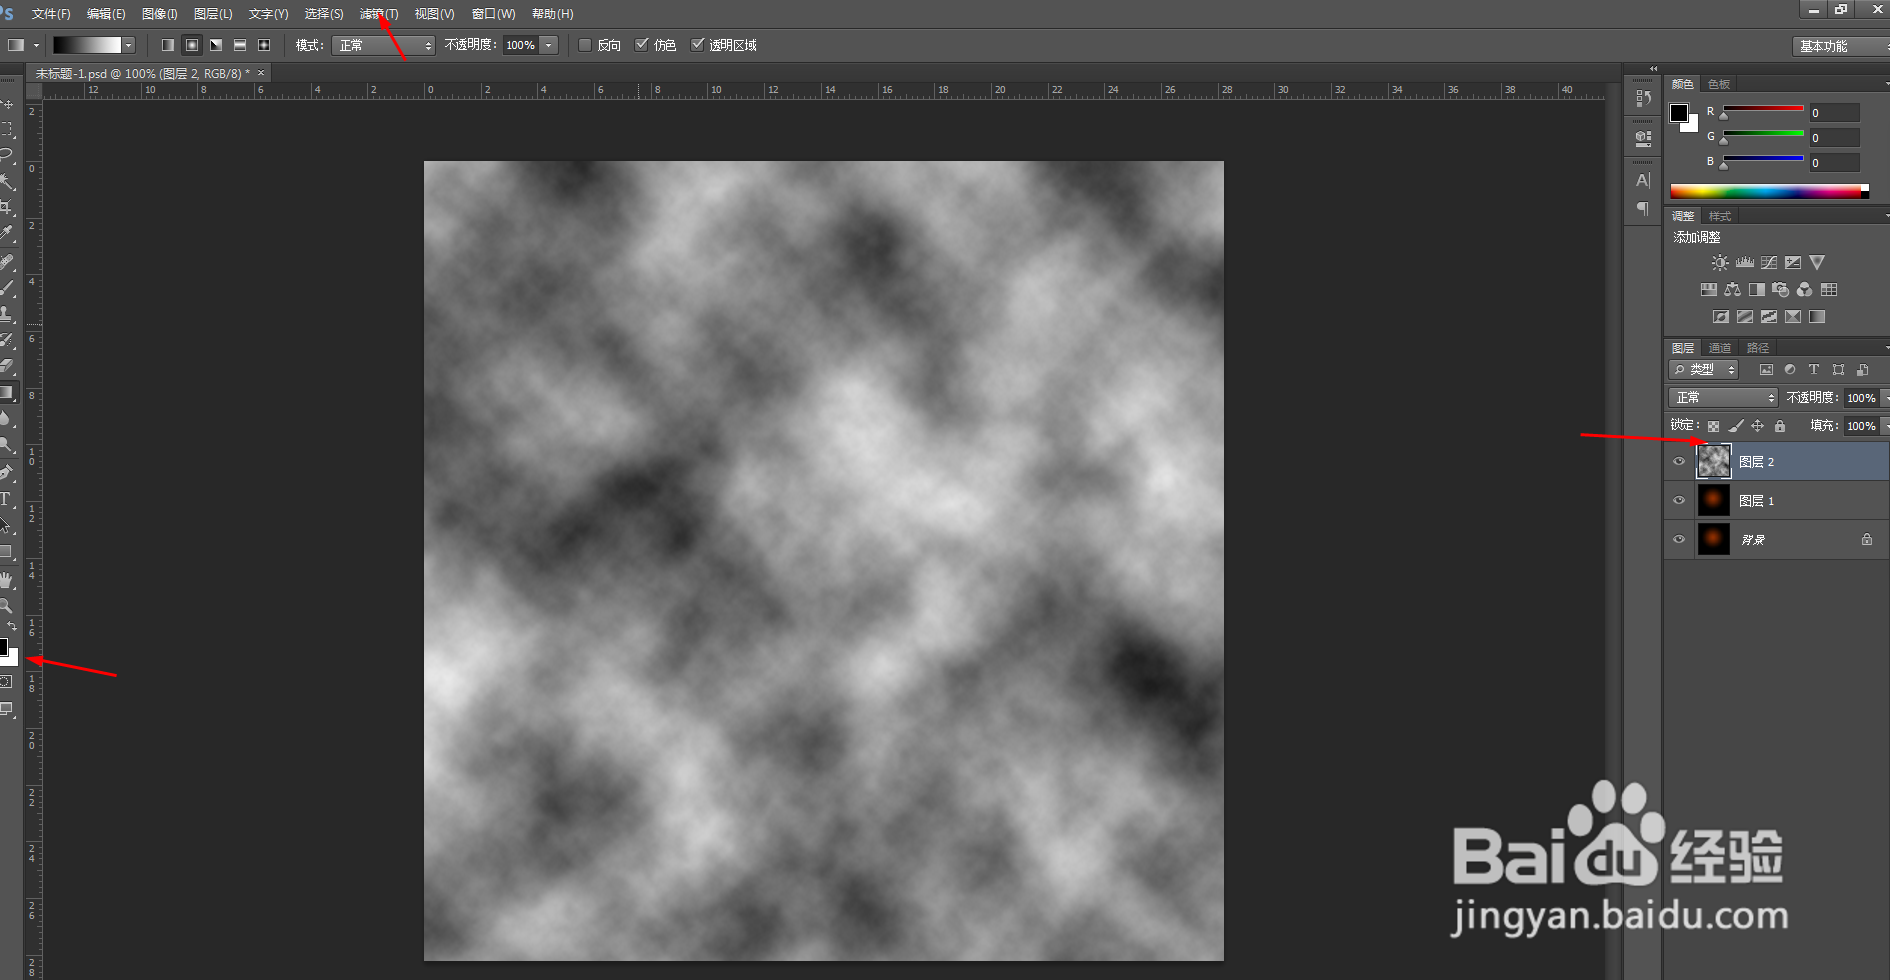Select the Magic Wand tool
Screen dimensions: 1890x980
7,182
